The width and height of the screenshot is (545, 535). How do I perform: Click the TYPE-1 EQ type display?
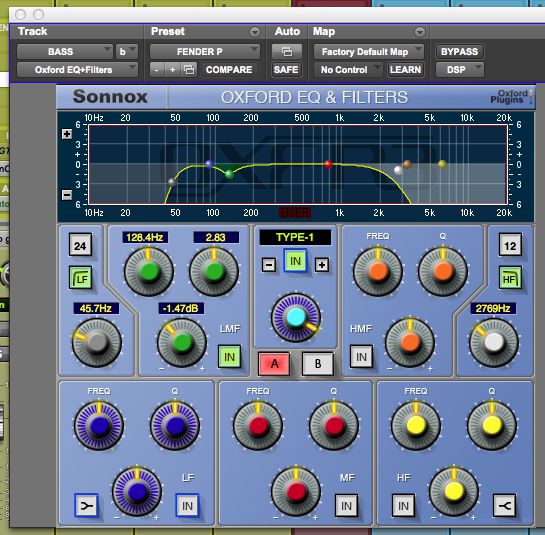click(295, 237)
